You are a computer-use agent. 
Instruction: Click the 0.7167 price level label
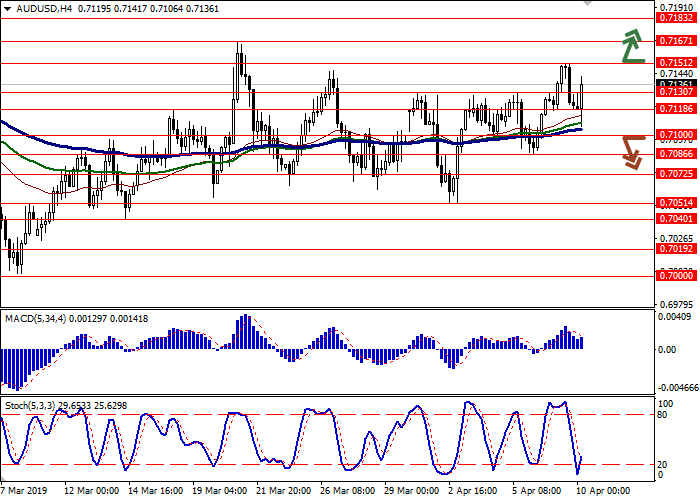point(677,41)
